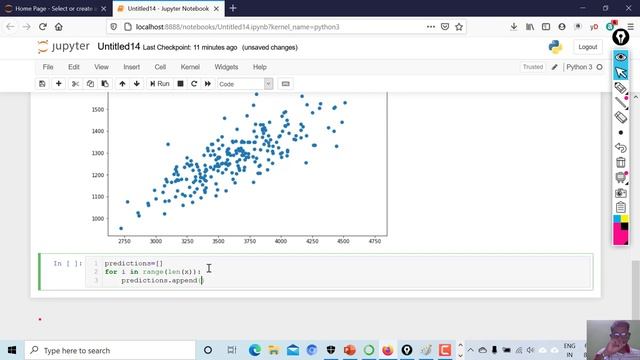Viewport: 640px width, 360px height.
Task: Select the annotation line tool
Action: coord(621,102)
